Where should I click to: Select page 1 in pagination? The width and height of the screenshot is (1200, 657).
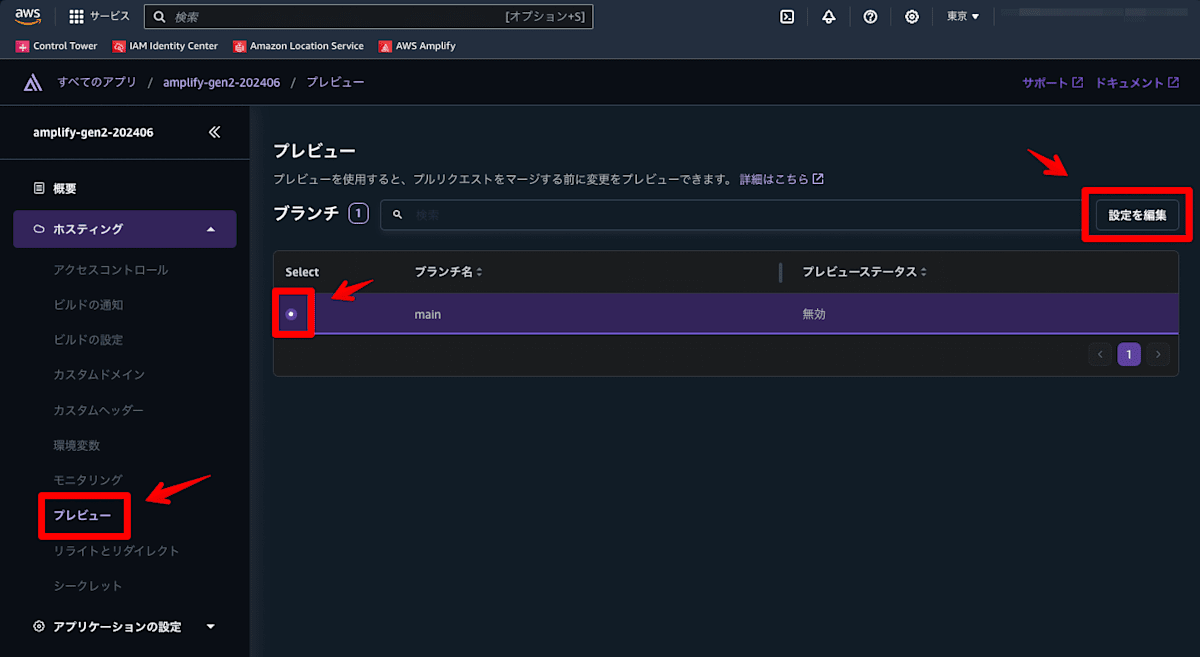tap(1129, 354)
